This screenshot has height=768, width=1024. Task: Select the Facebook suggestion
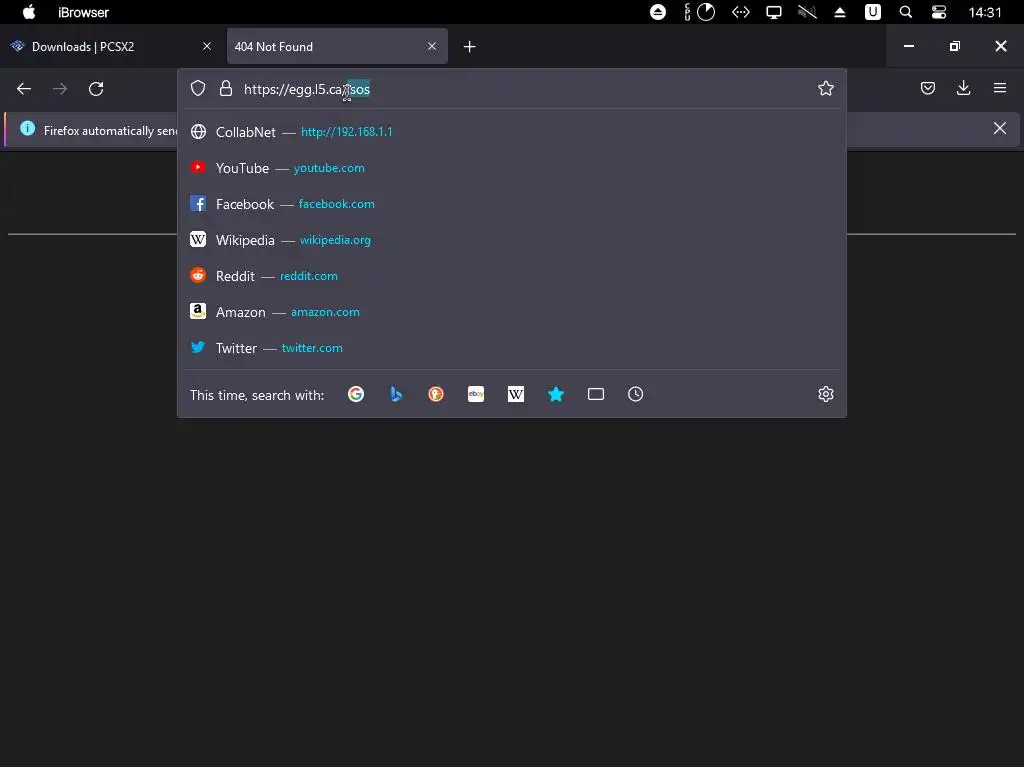[512, 204]
